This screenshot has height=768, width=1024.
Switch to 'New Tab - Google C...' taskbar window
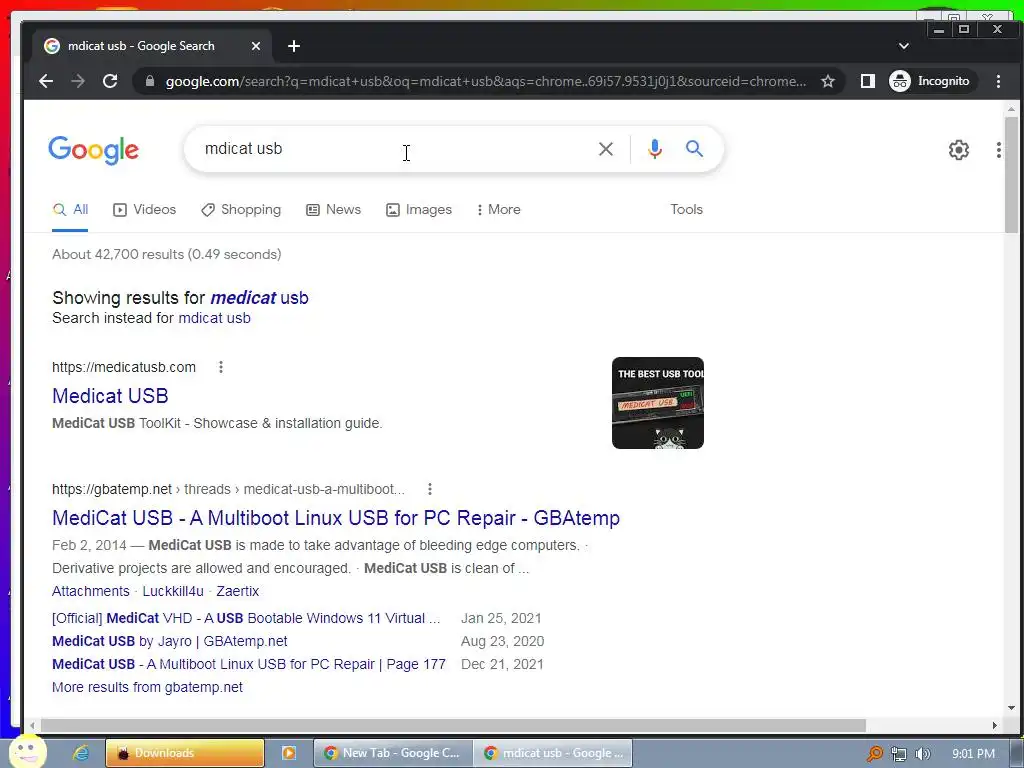click(393, 753)
